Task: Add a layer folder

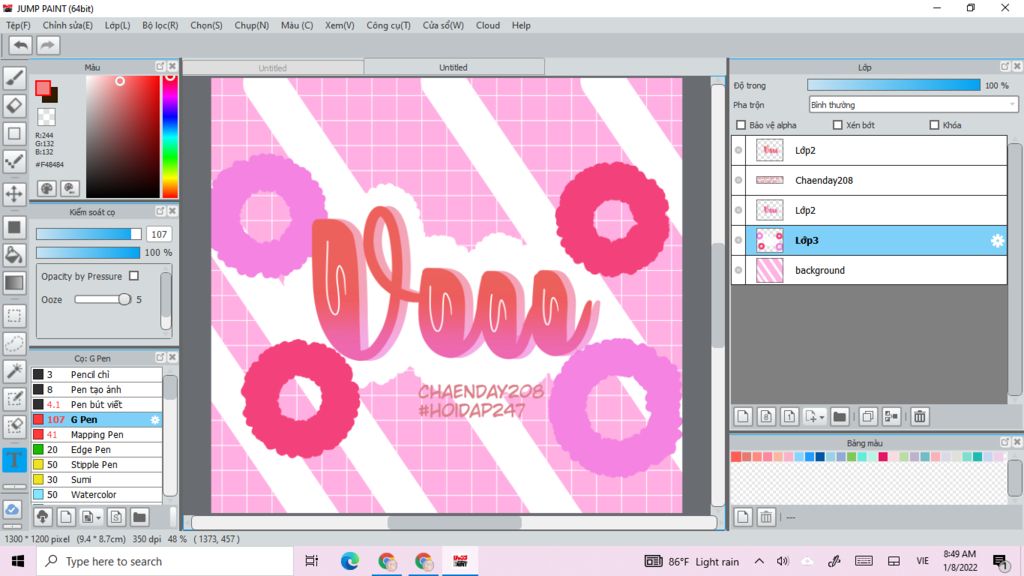Action: [840, 417]
